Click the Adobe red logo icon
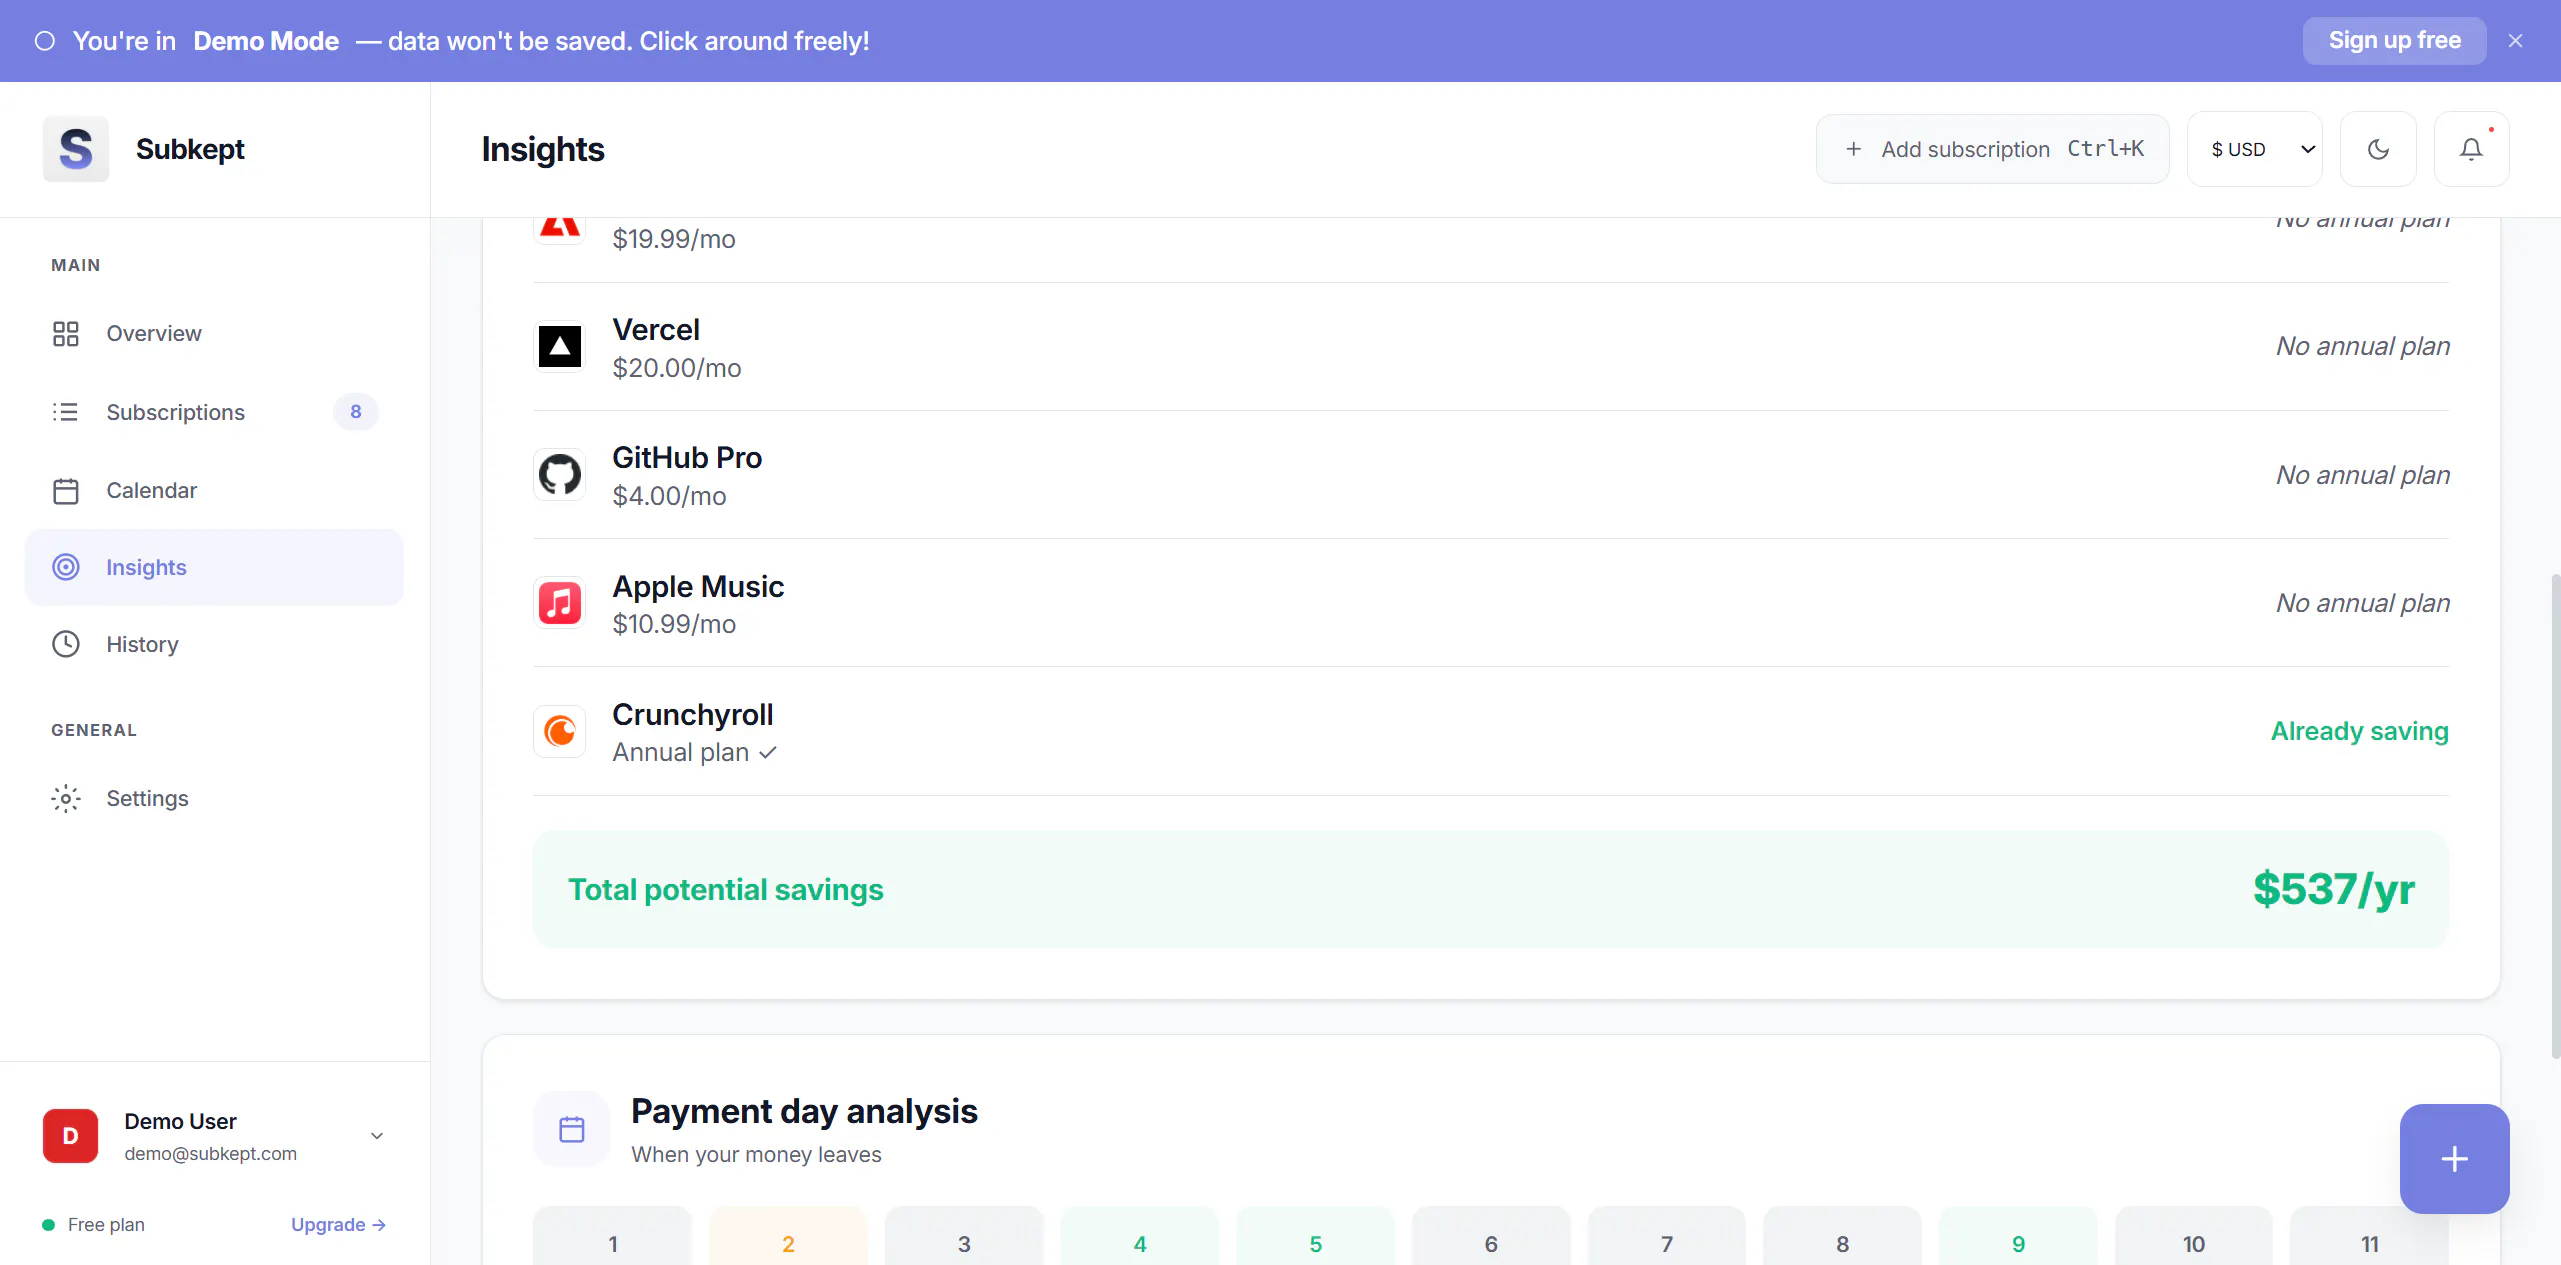This screenshot has width=2561, height=1265. click(x=560, y=230)
